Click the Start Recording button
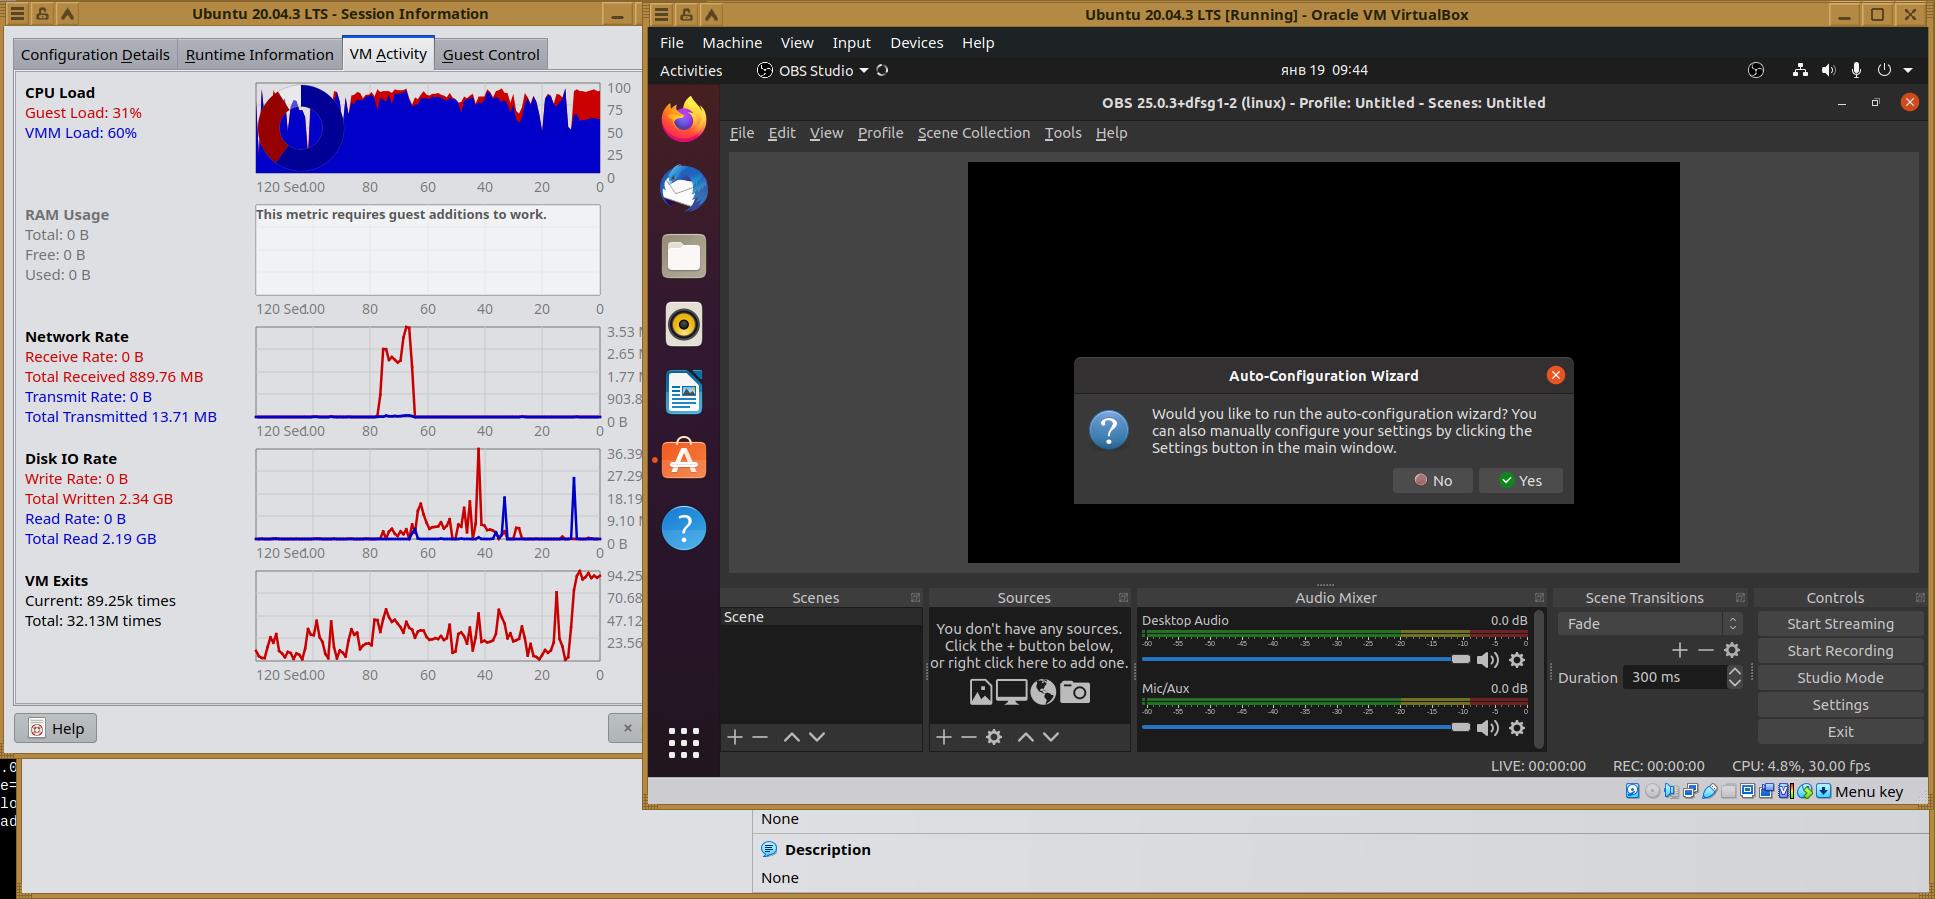The height and width of the screenshot is (899, 1935). click(x=1839, y=651)
